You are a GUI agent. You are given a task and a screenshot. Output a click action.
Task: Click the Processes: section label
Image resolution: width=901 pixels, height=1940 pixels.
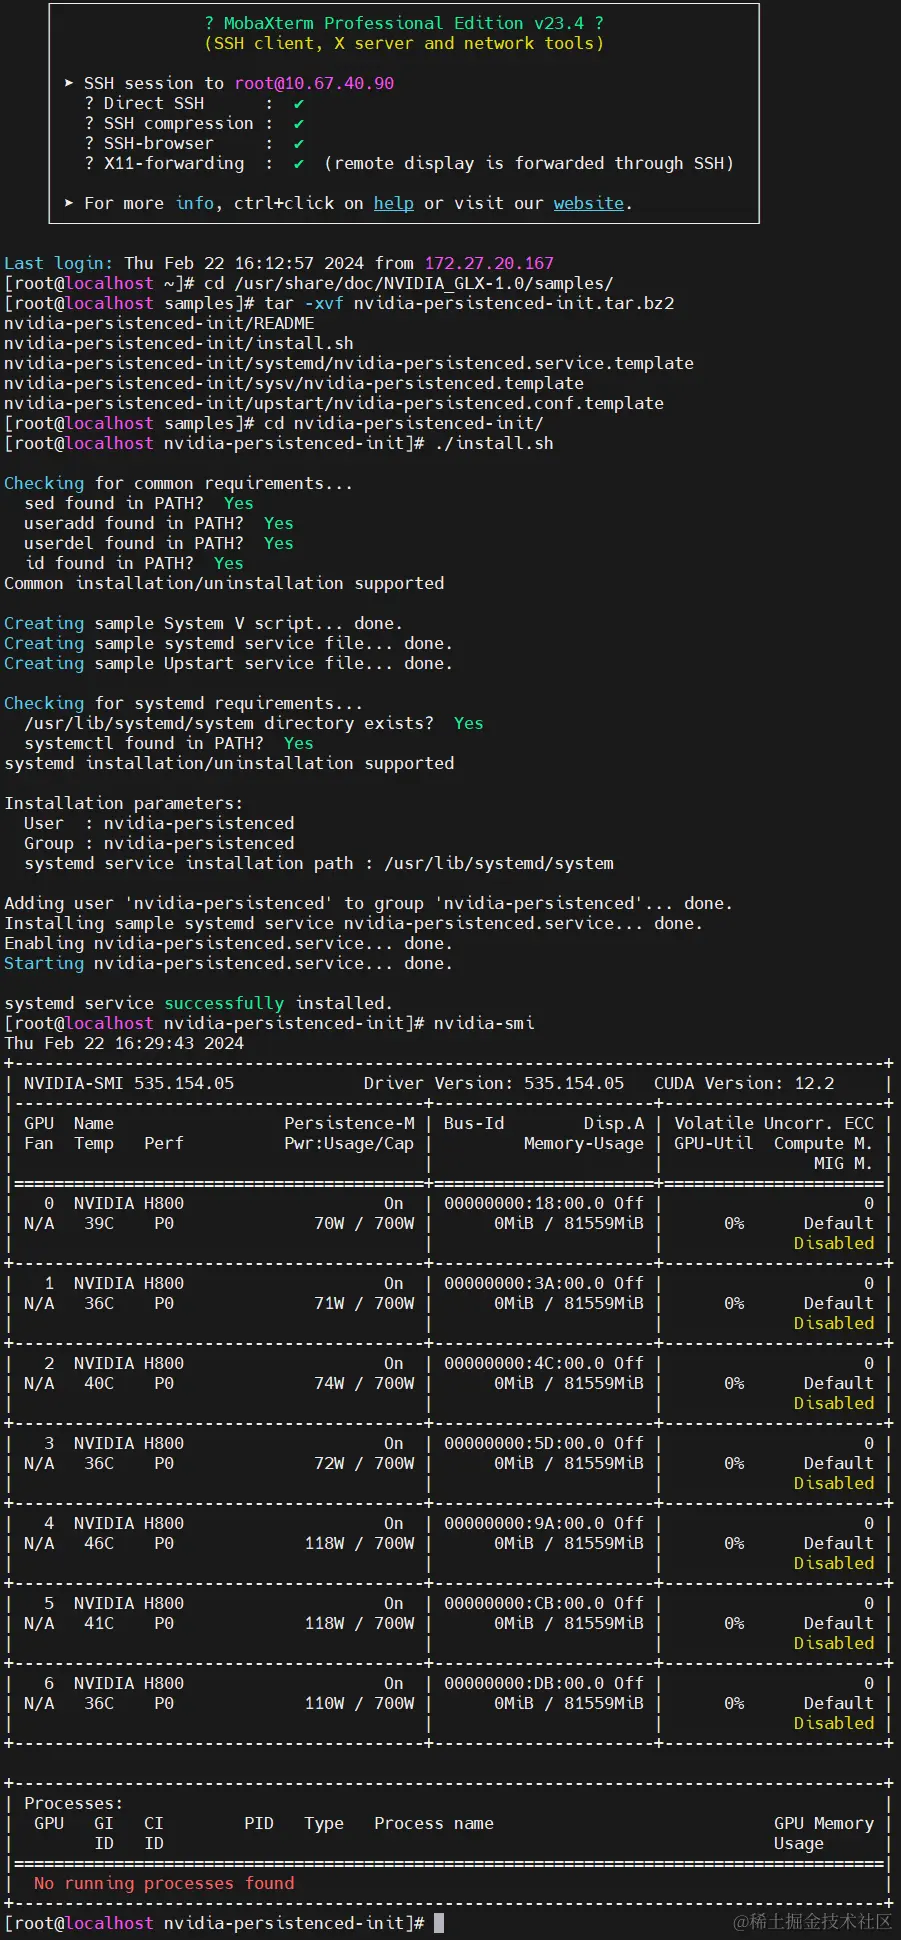(x=74, y=1803)
